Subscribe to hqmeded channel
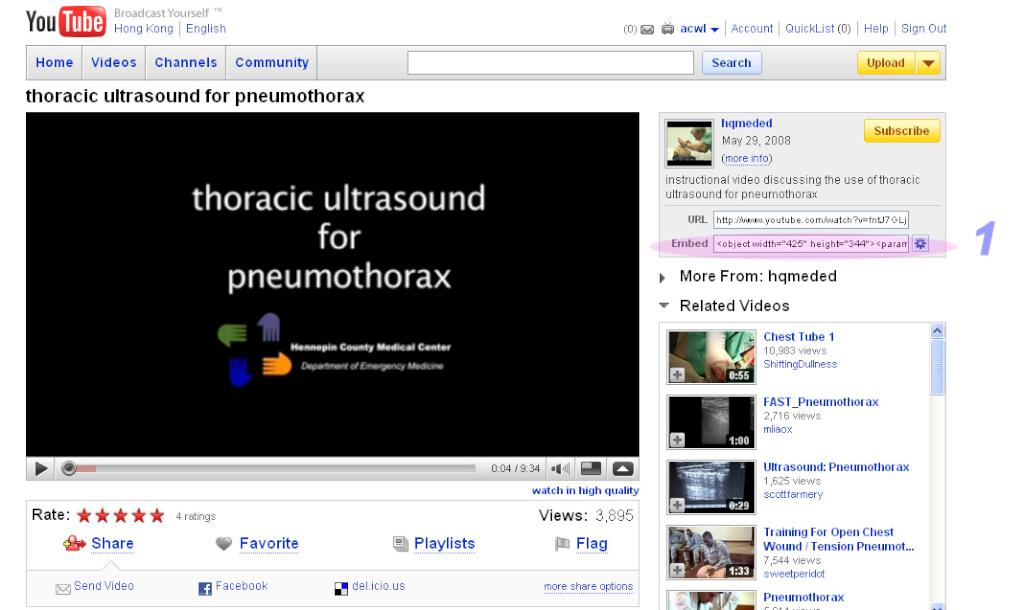Screen dimensions: 1024x610 [902, 131]
